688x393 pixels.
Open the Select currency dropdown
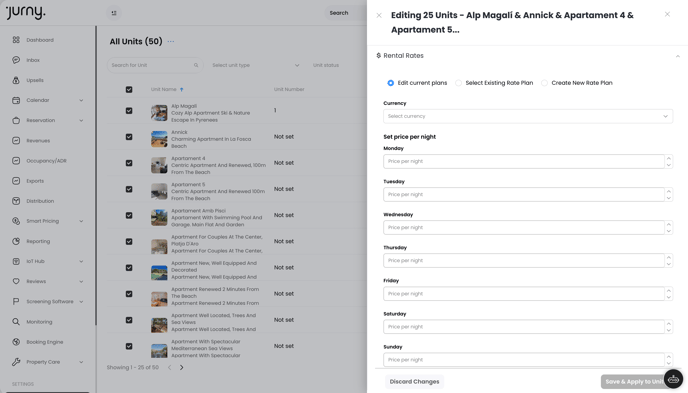coord(528,116)
